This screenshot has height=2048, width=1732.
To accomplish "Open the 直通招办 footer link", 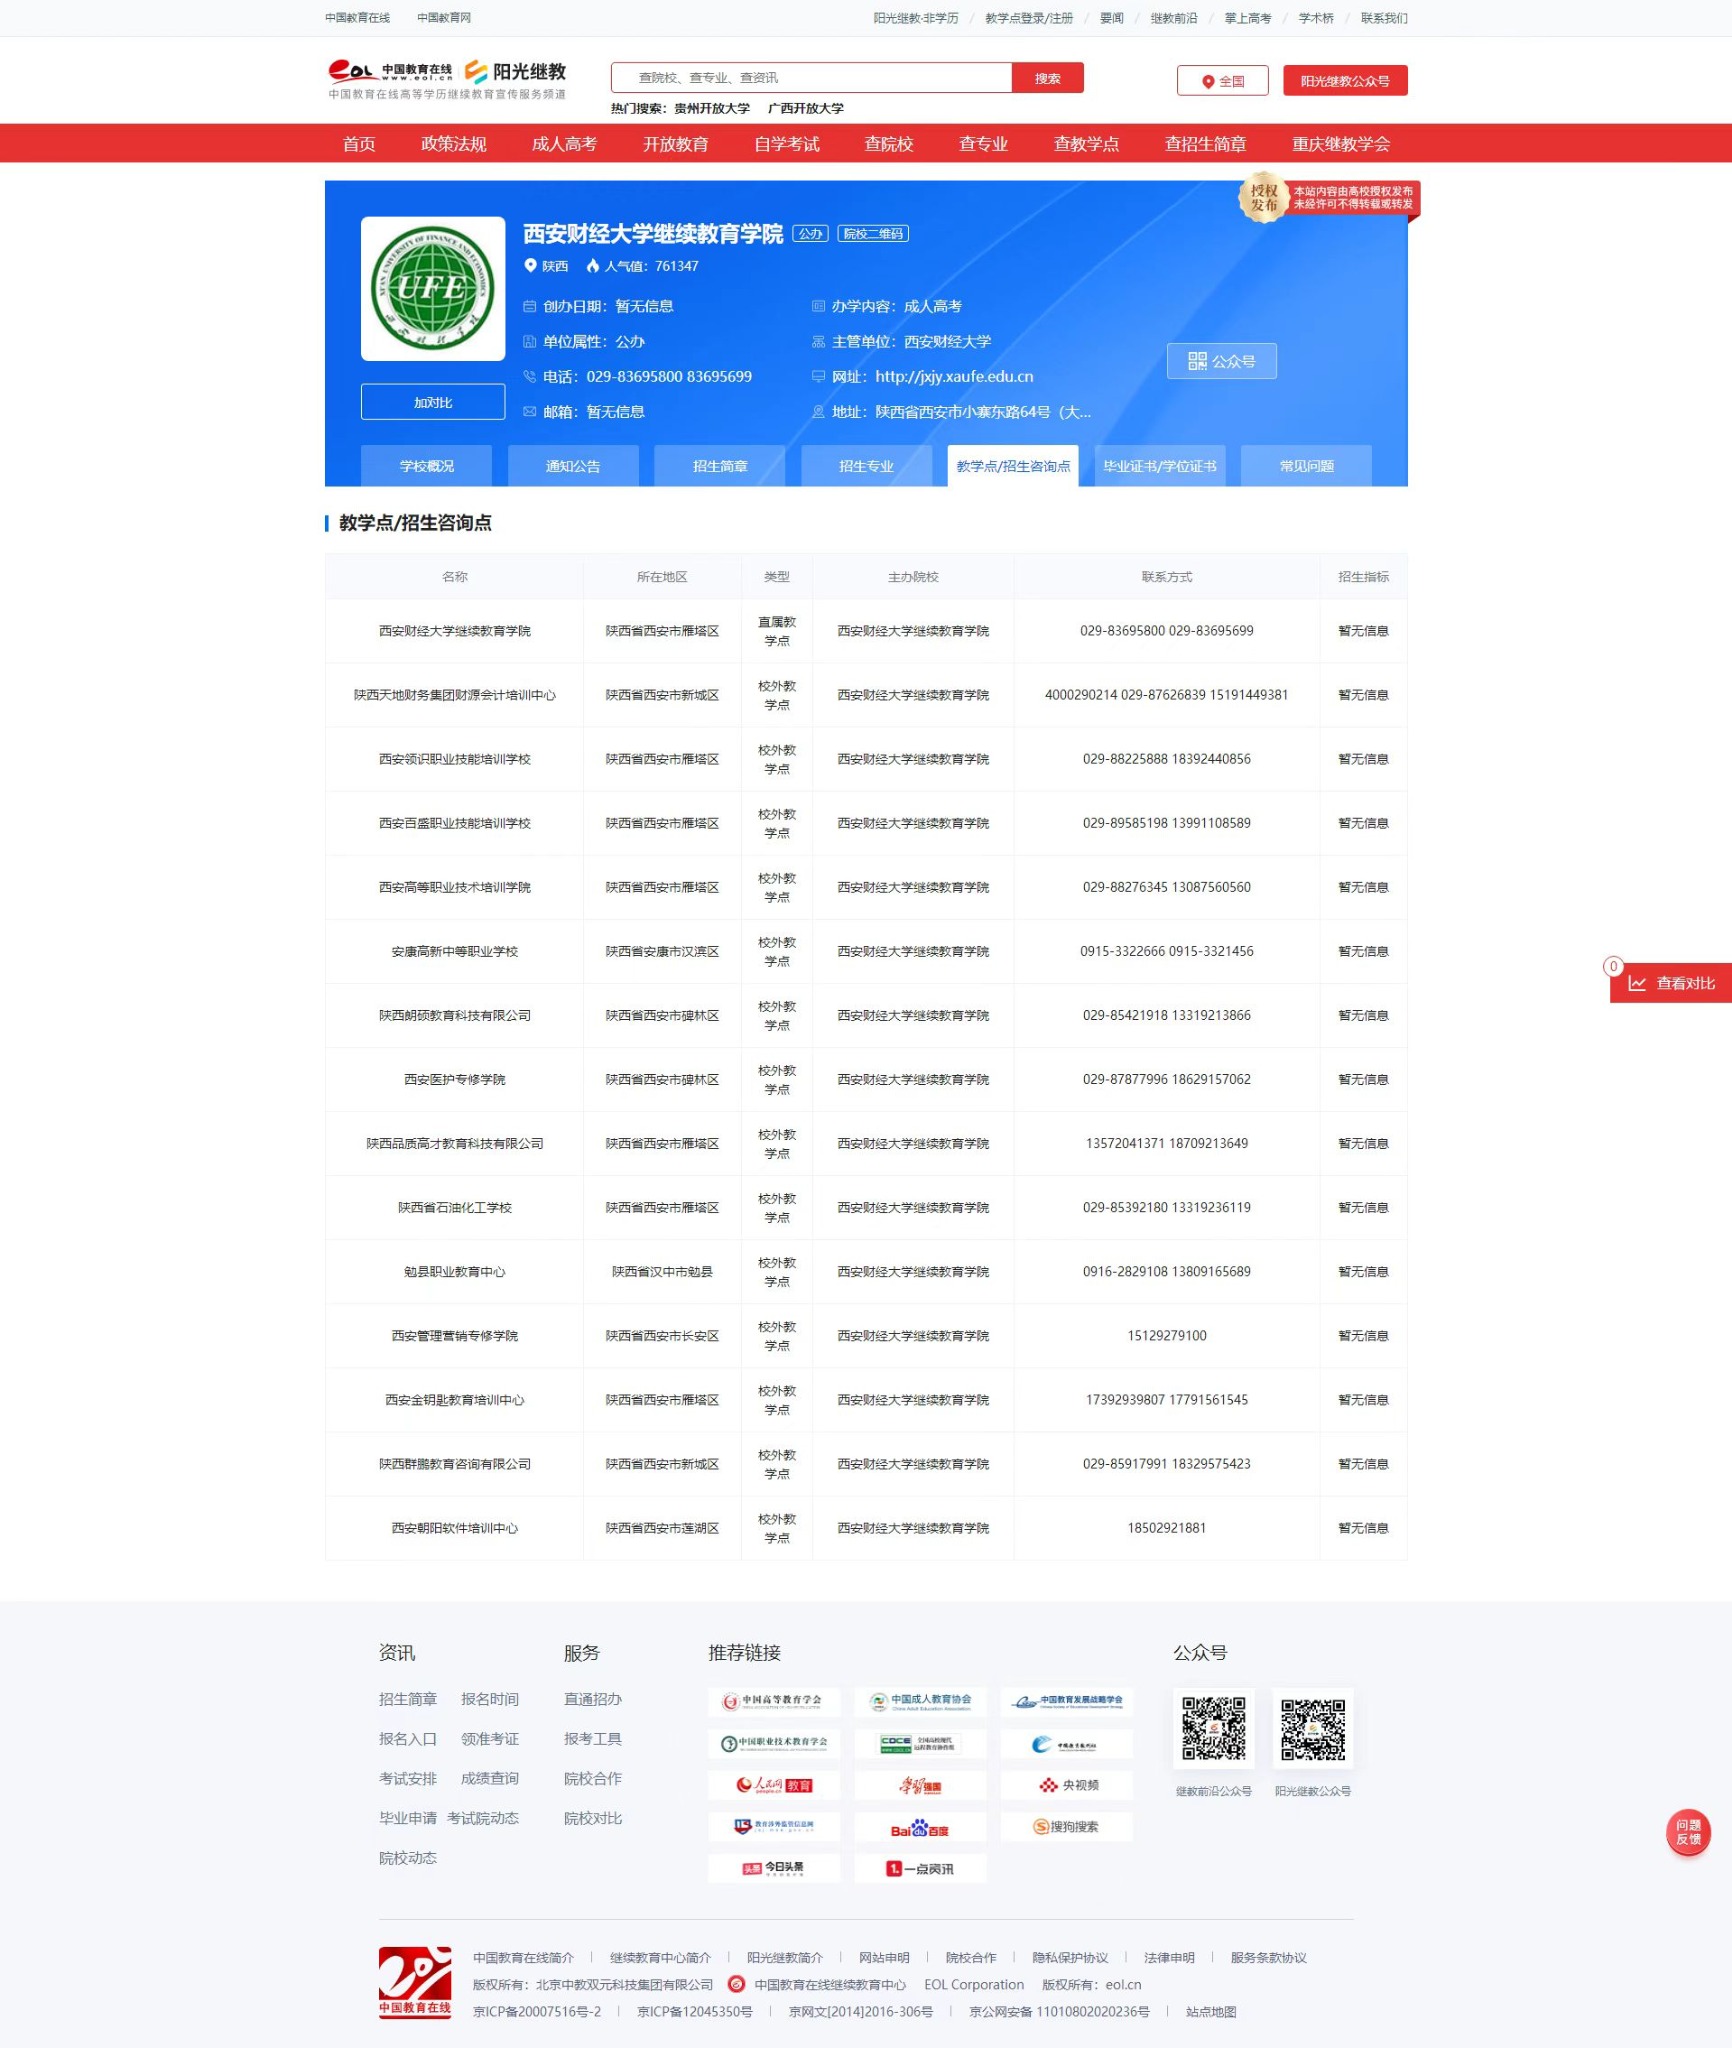I will [592, 1699].
